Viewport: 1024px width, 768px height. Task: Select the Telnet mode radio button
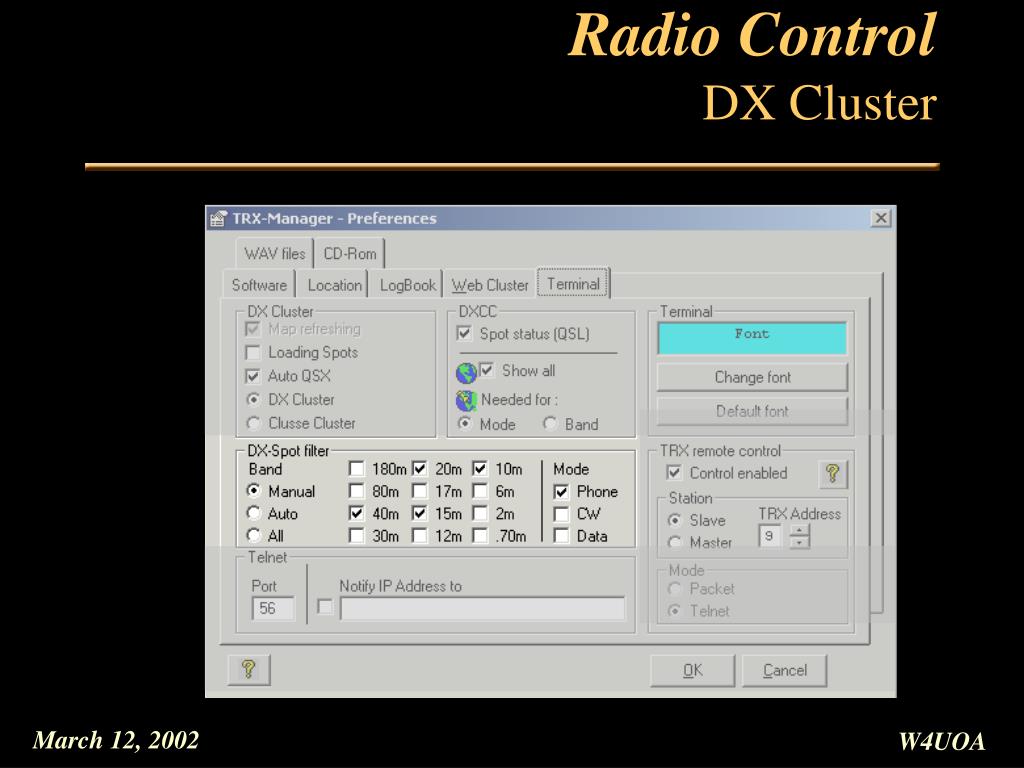pyautogui.click(x=675, y=611)
